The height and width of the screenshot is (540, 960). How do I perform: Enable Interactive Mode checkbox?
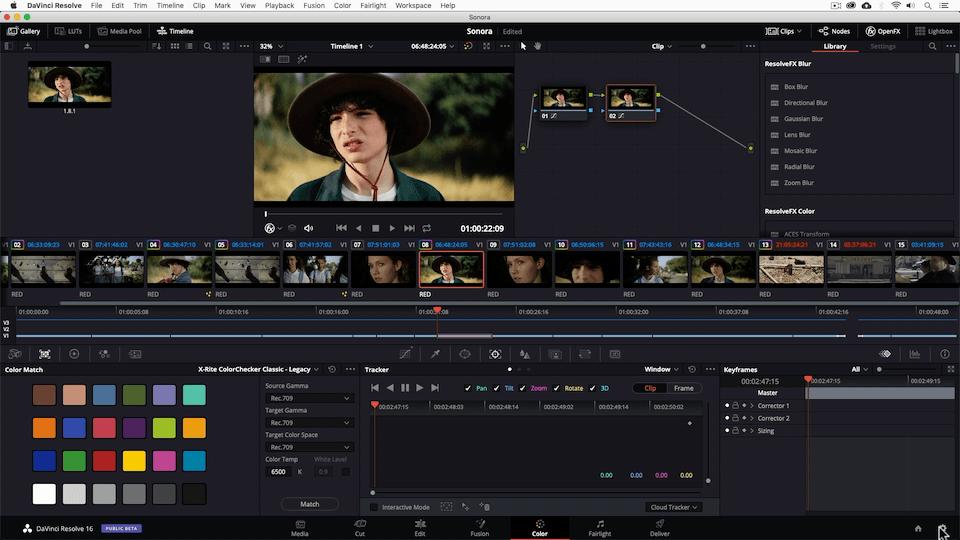[375, 507]
